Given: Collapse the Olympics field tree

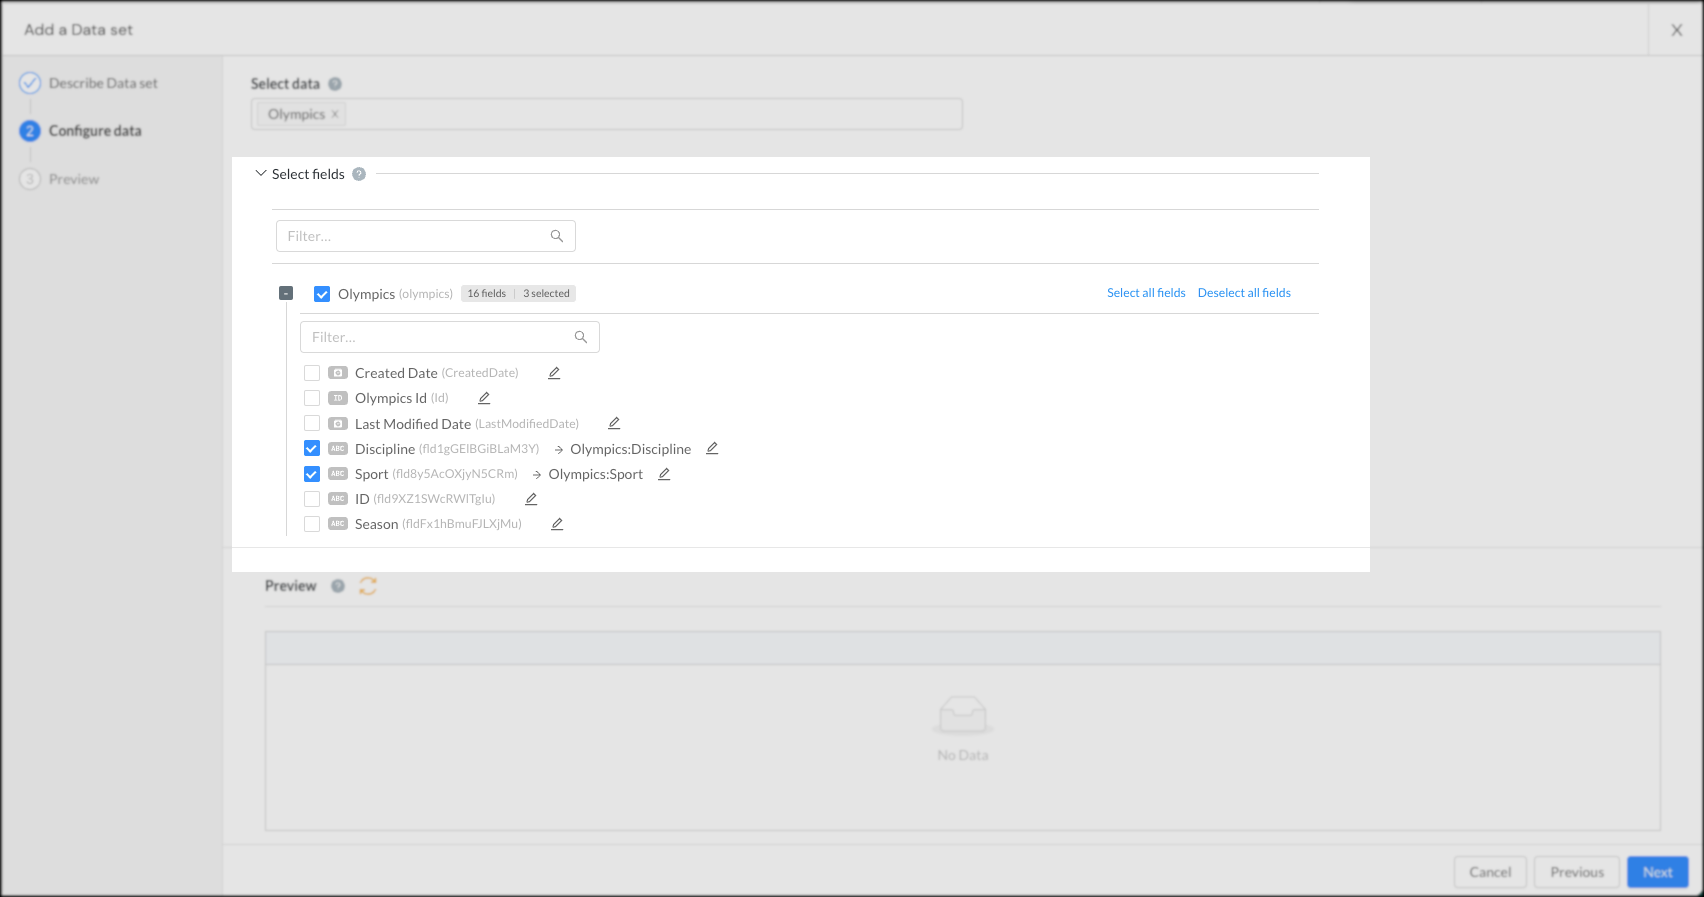Looking at the screenshot, I should tap(286, 293).
